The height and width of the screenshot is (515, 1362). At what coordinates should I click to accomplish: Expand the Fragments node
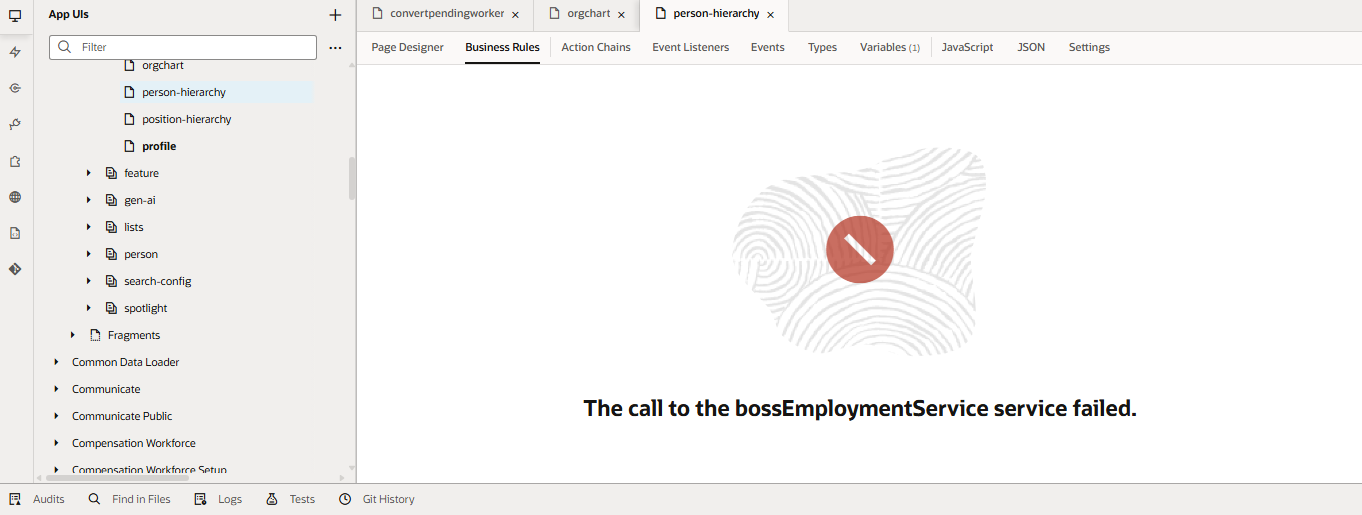[x=72, y=335]
